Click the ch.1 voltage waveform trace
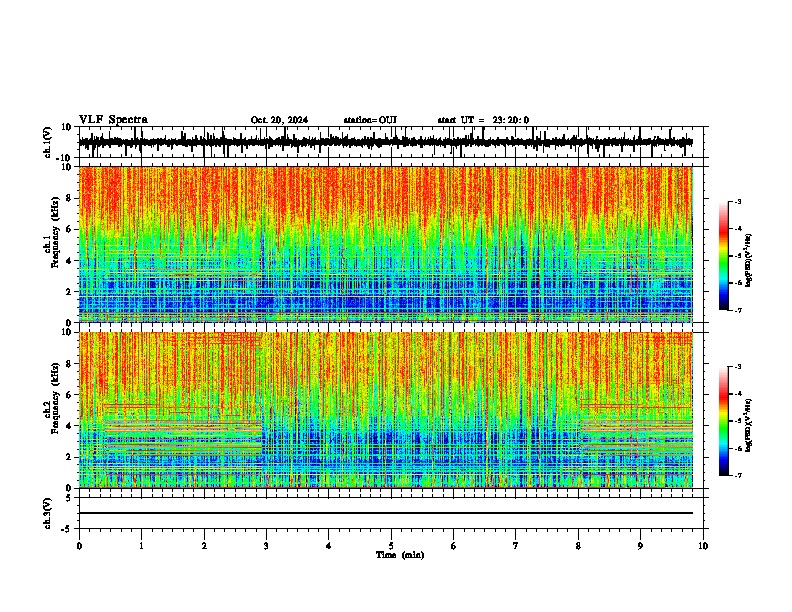 (x=386, y=142)
